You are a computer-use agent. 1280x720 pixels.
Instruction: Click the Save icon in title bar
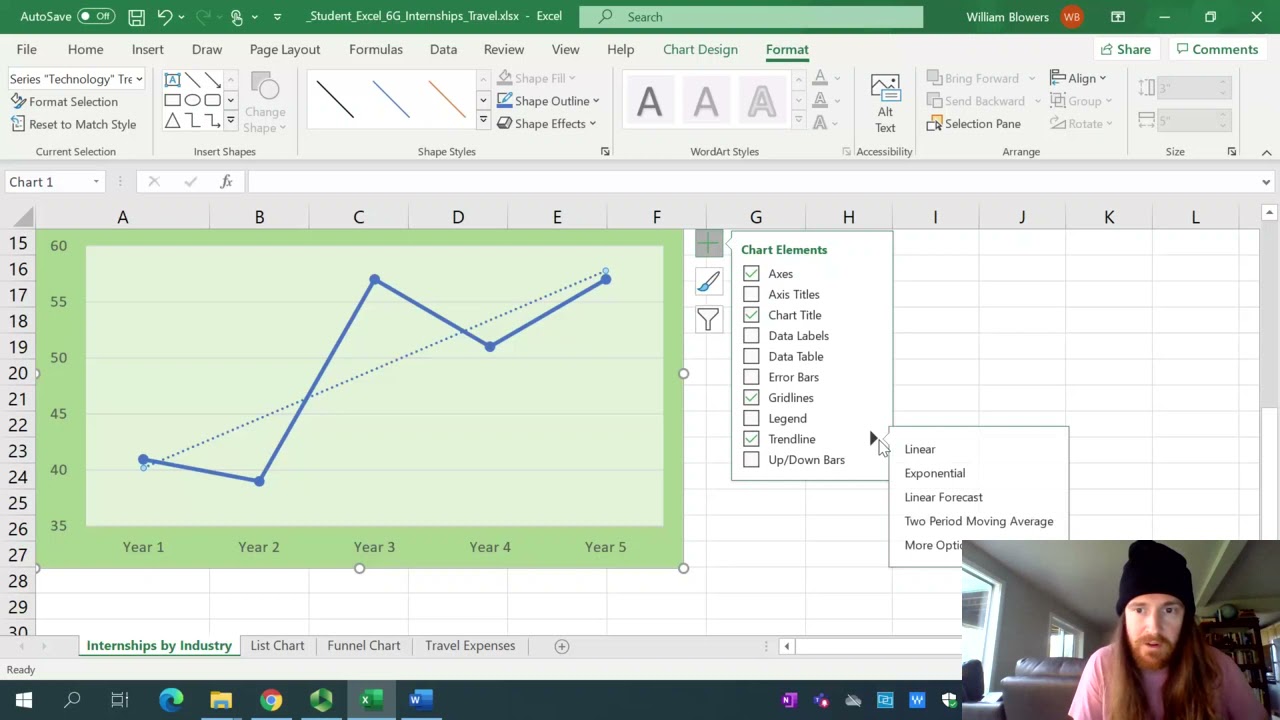[136, 17]
